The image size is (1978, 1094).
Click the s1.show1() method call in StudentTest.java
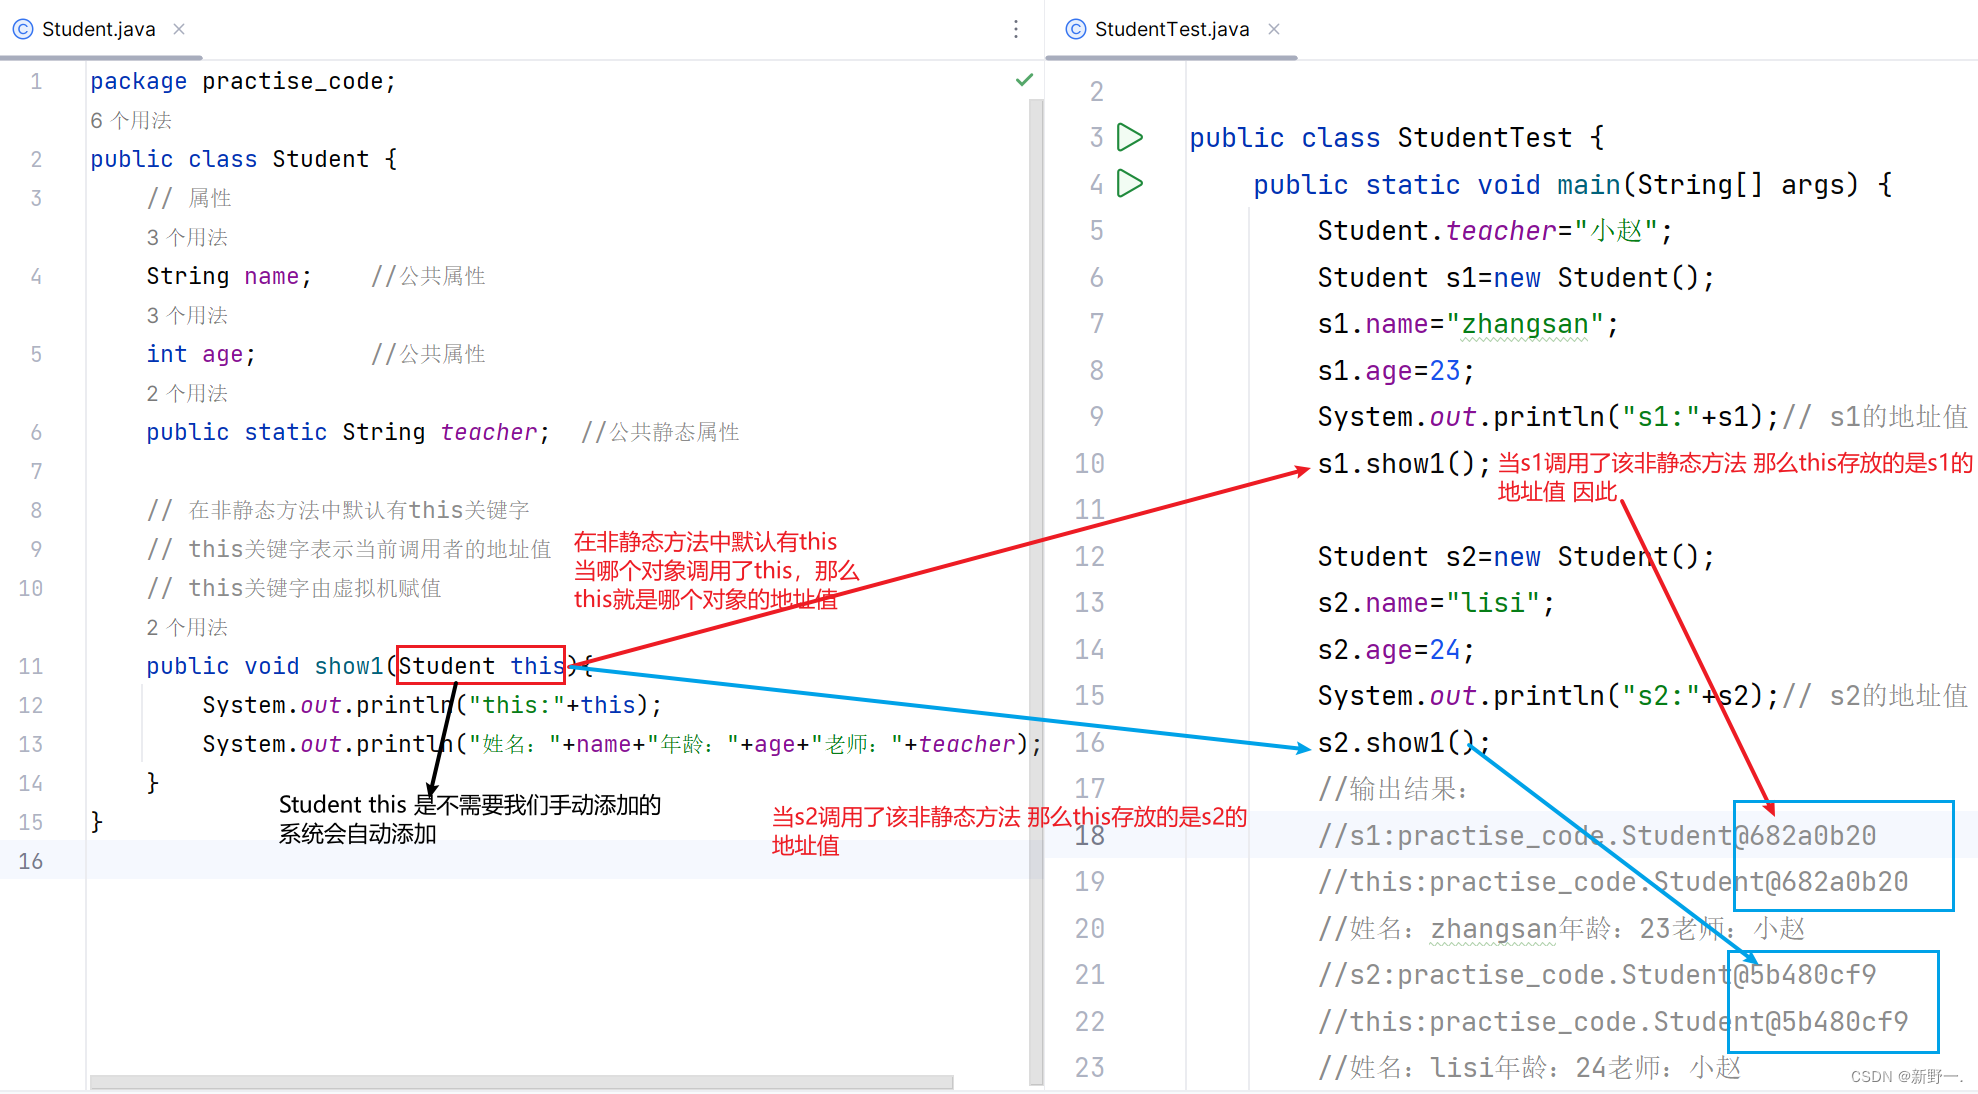click(1400, 463)
